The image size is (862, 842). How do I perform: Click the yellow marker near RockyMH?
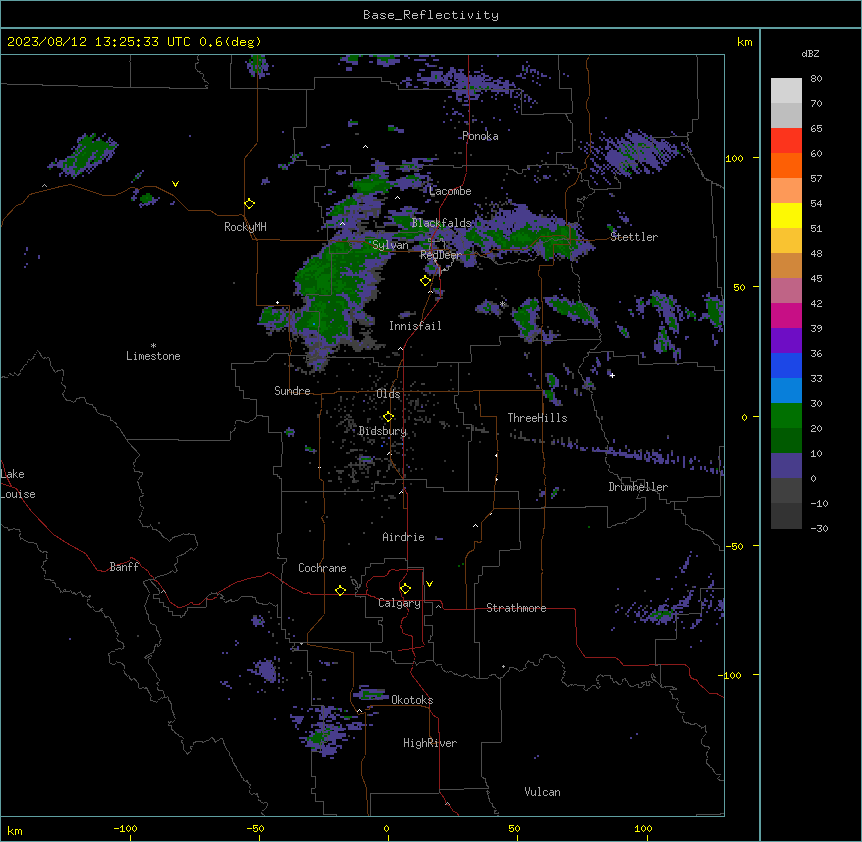coord(250,204)
